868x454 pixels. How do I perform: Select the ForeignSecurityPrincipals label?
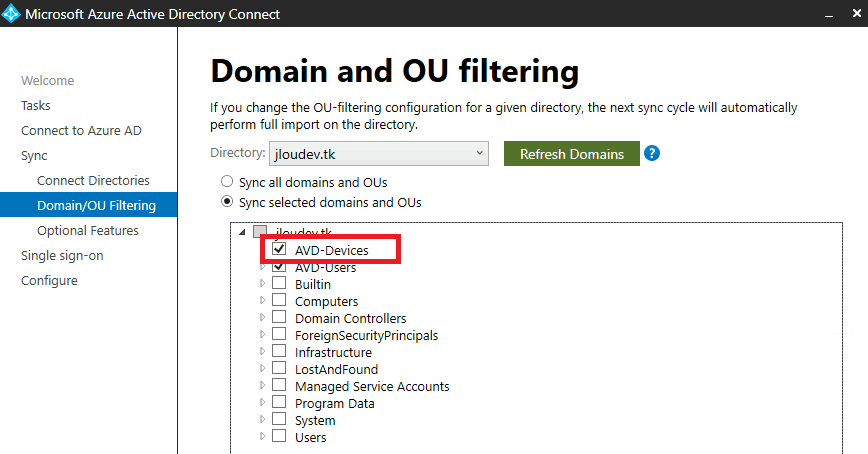tap(366, 336)
